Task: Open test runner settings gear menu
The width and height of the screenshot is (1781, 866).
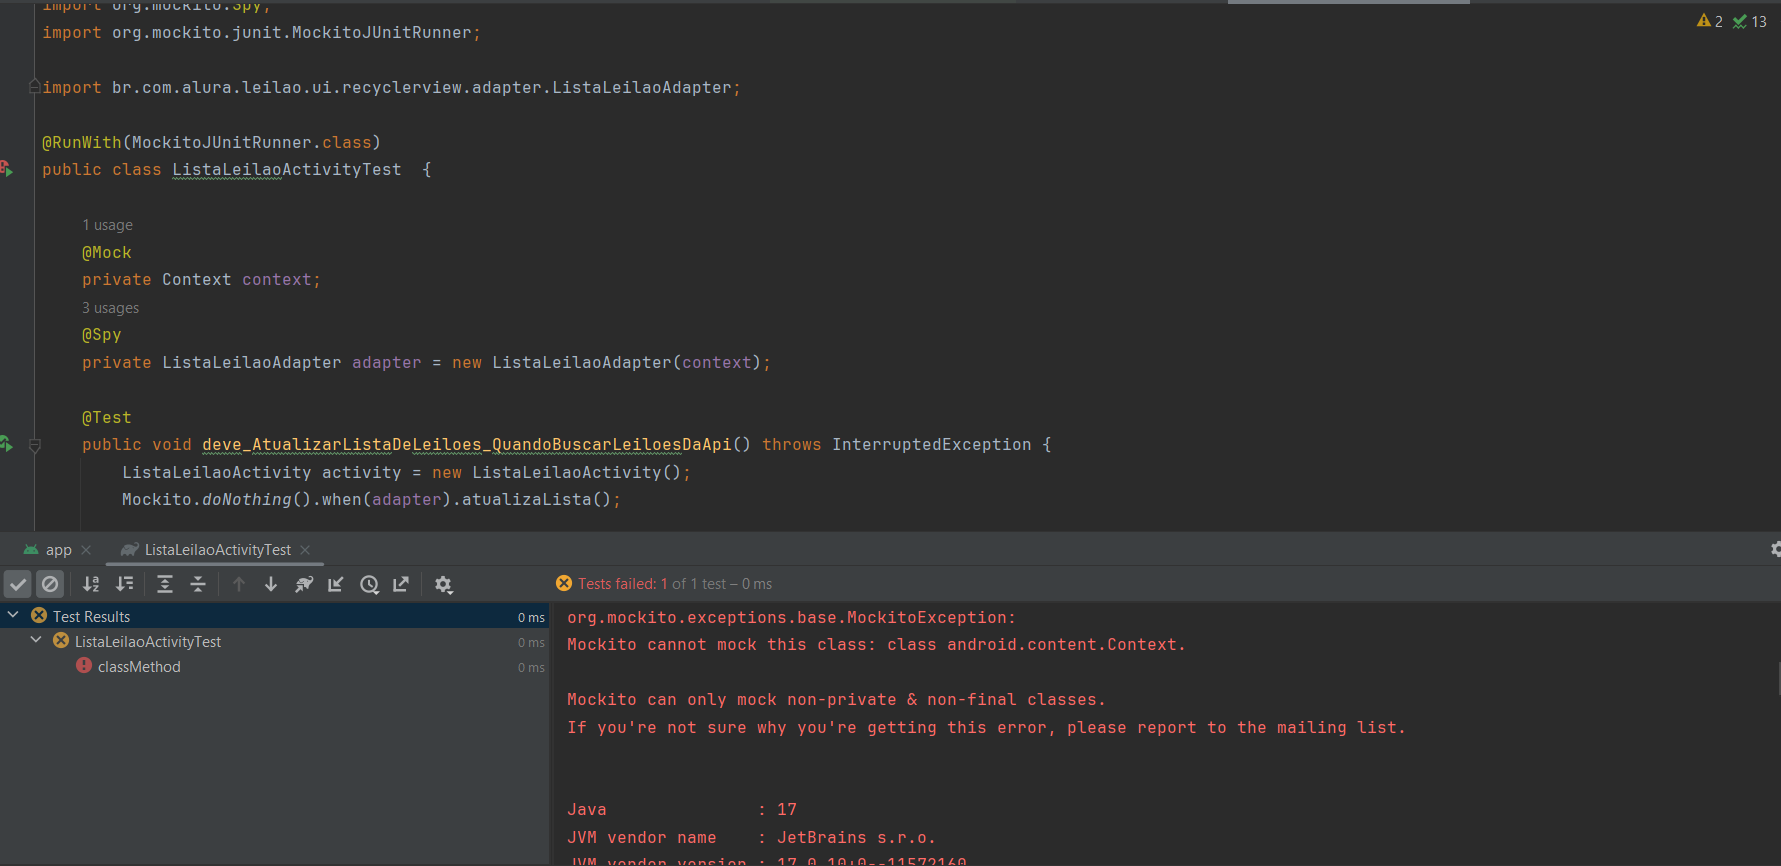Action: pyautogui.click(x=444, y=584)
